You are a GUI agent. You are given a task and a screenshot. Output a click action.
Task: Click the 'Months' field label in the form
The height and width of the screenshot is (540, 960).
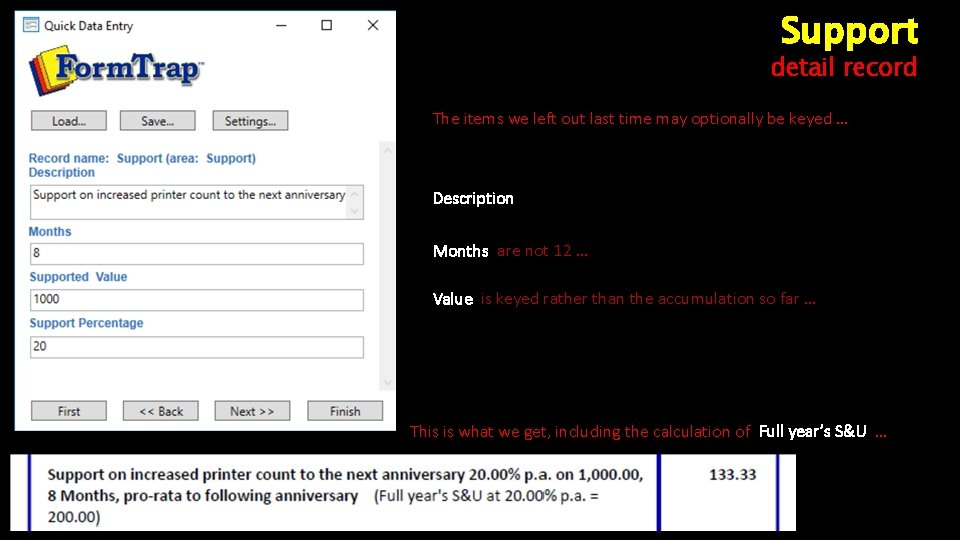50,231
